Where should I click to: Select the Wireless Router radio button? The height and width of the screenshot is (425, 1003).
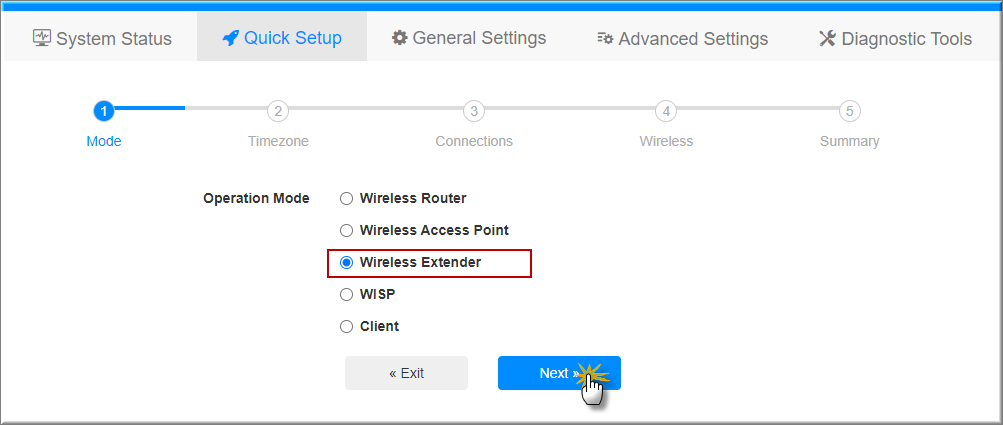pos(347,198)
